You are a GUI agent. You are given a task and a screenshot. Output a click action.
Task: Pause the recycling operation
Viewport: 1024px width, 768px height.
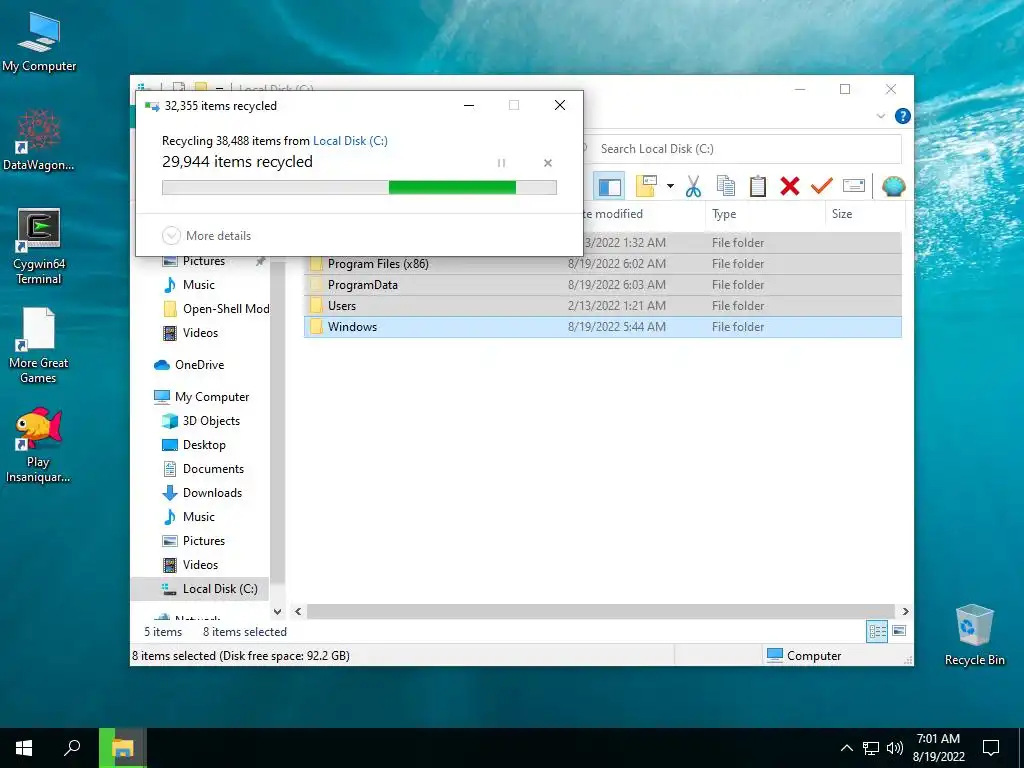click(x=501, y=163)
